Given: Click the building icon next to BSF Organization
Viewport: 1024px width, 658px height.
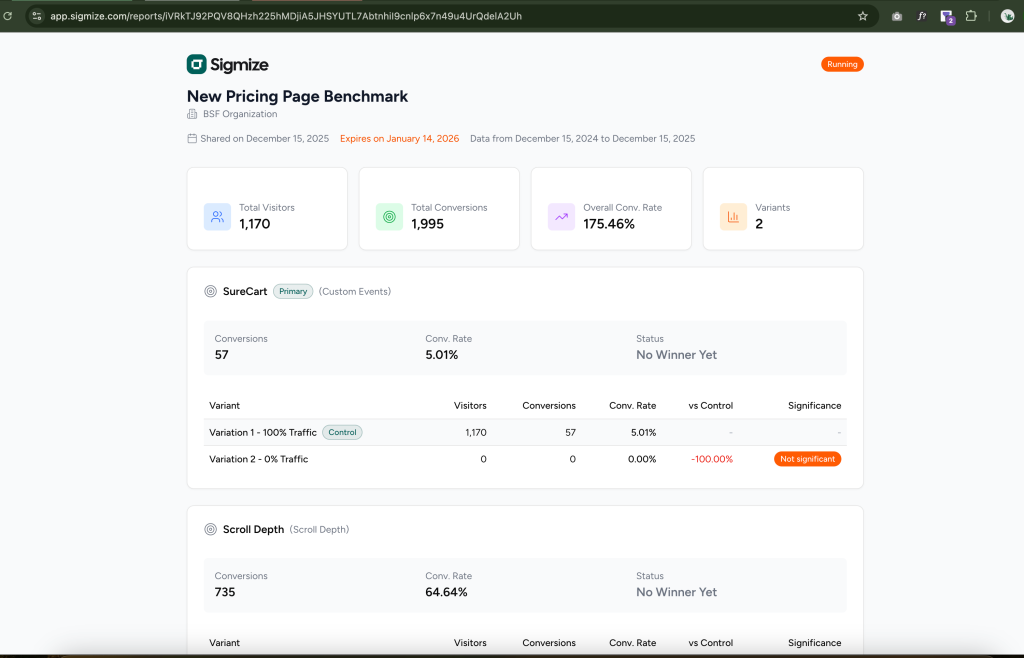Looking at the screenshot, I should tap(190, 114).
